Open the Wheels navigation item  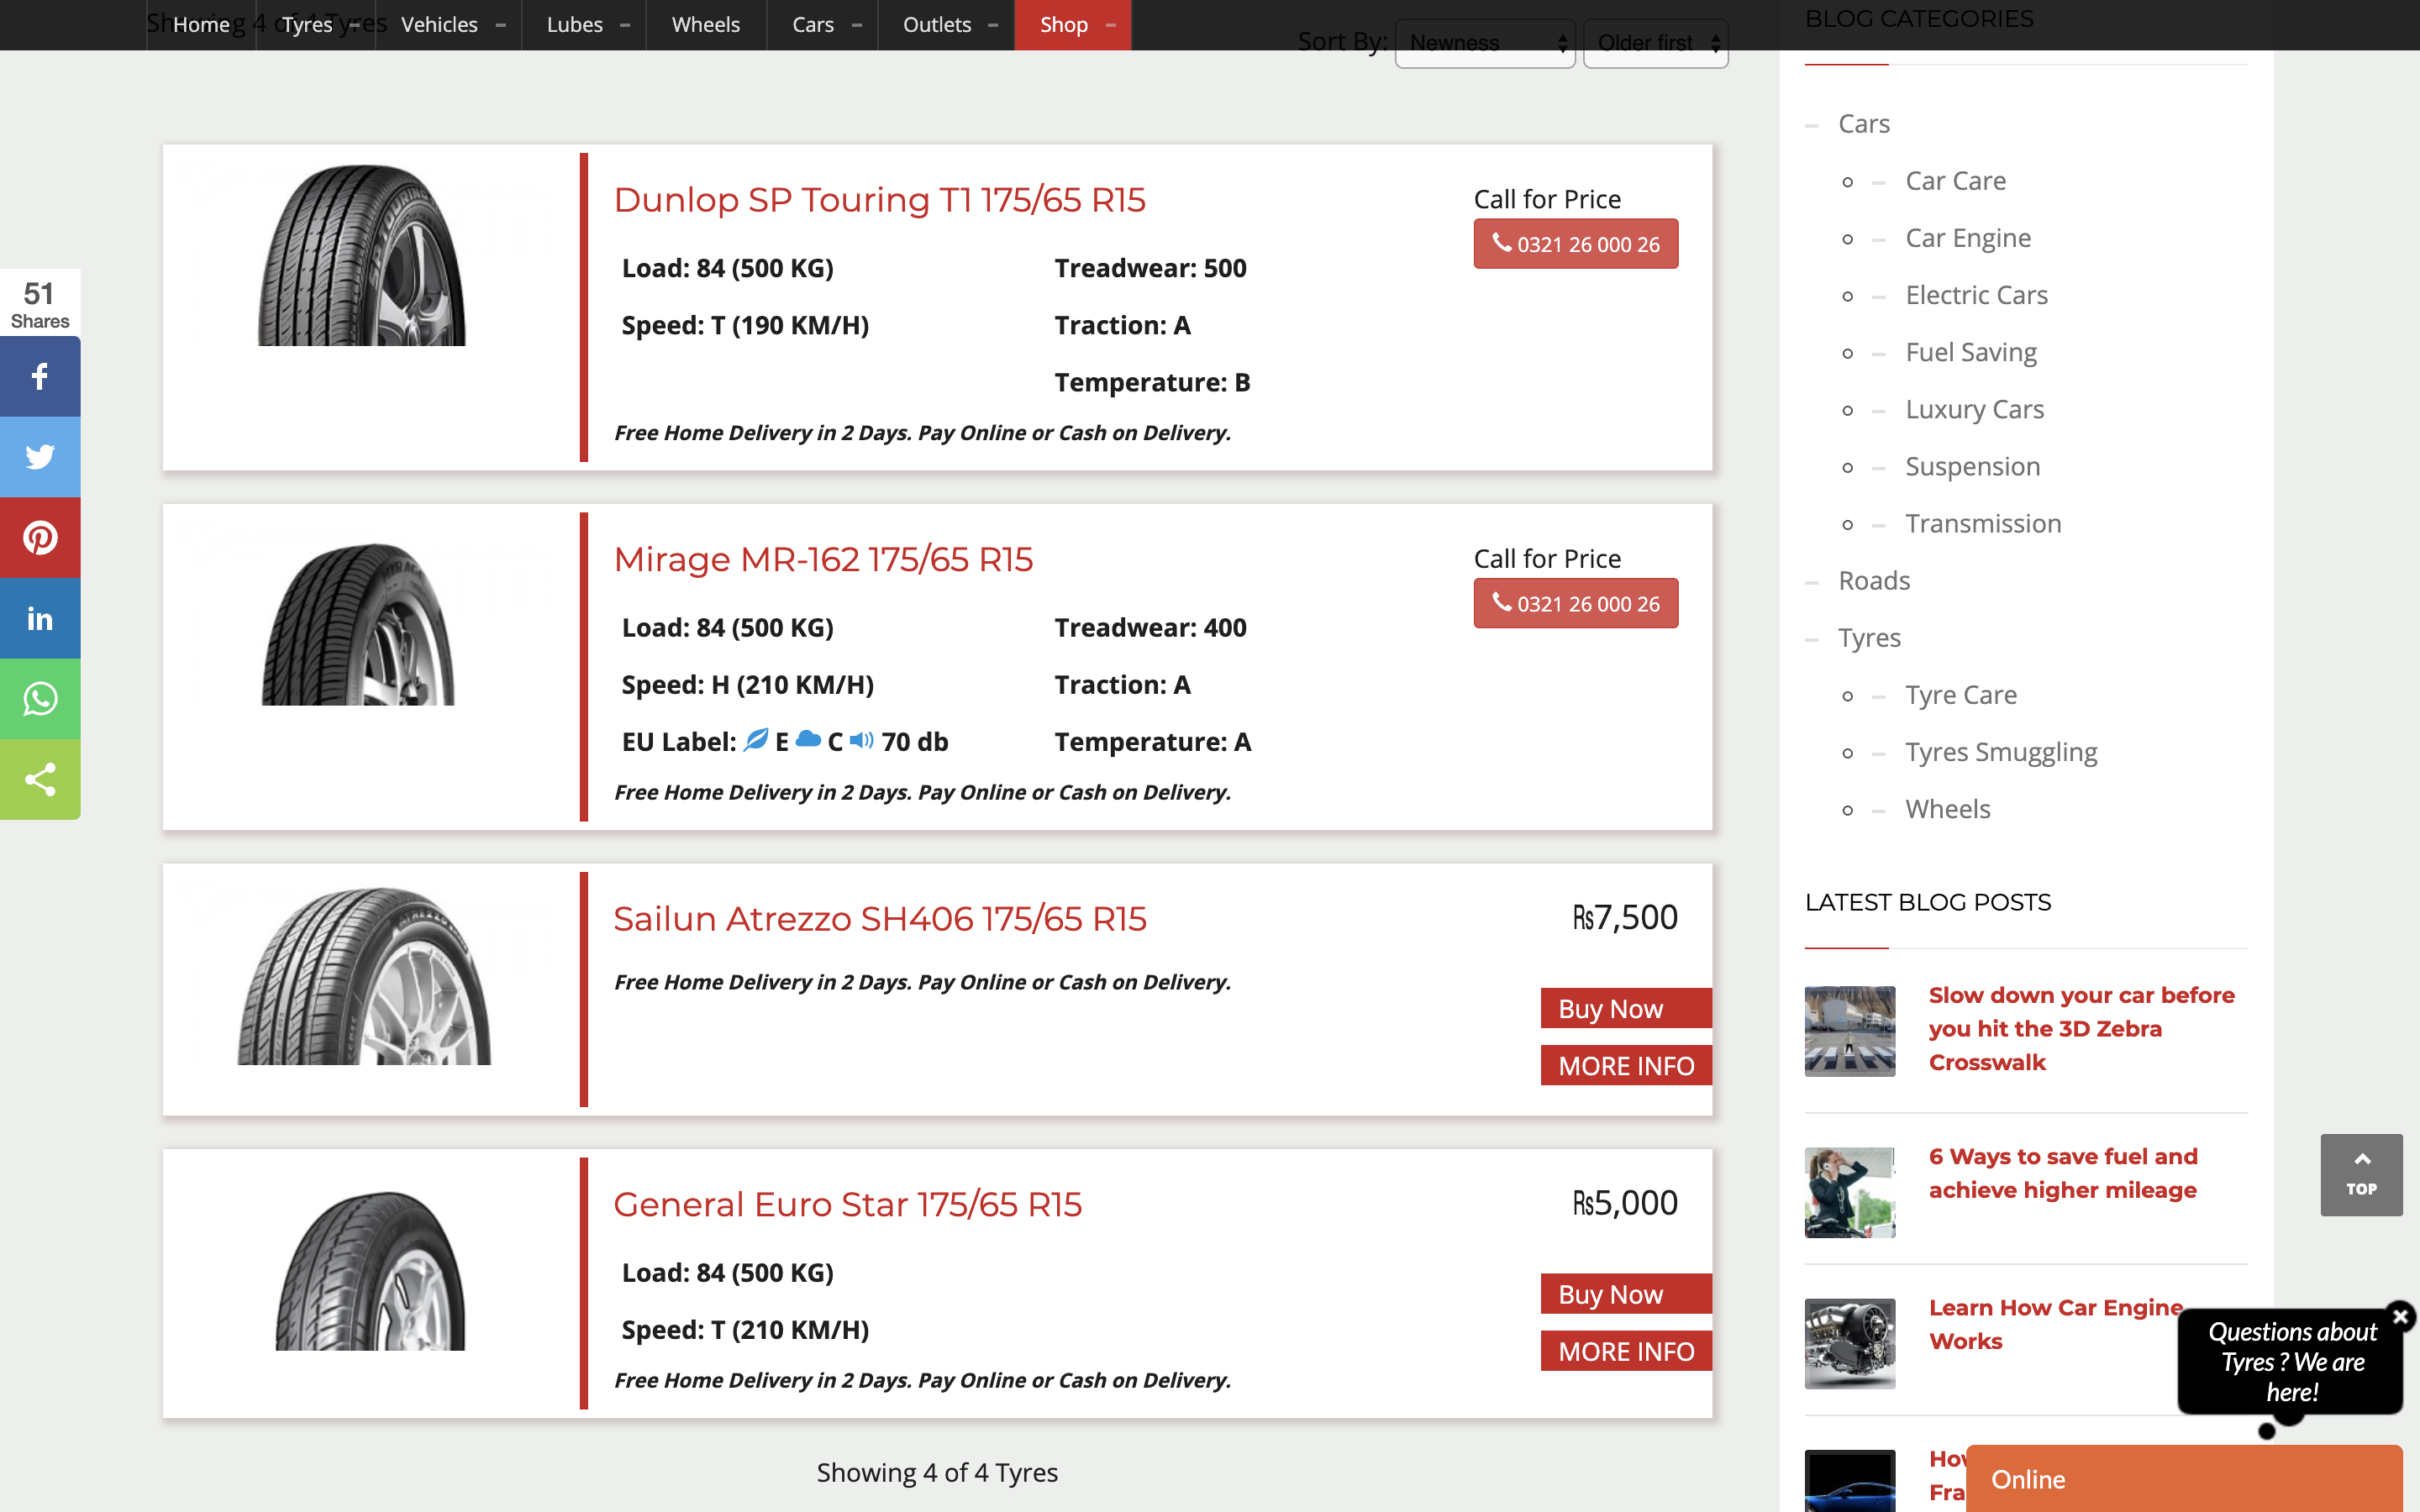tap(706, 25)
